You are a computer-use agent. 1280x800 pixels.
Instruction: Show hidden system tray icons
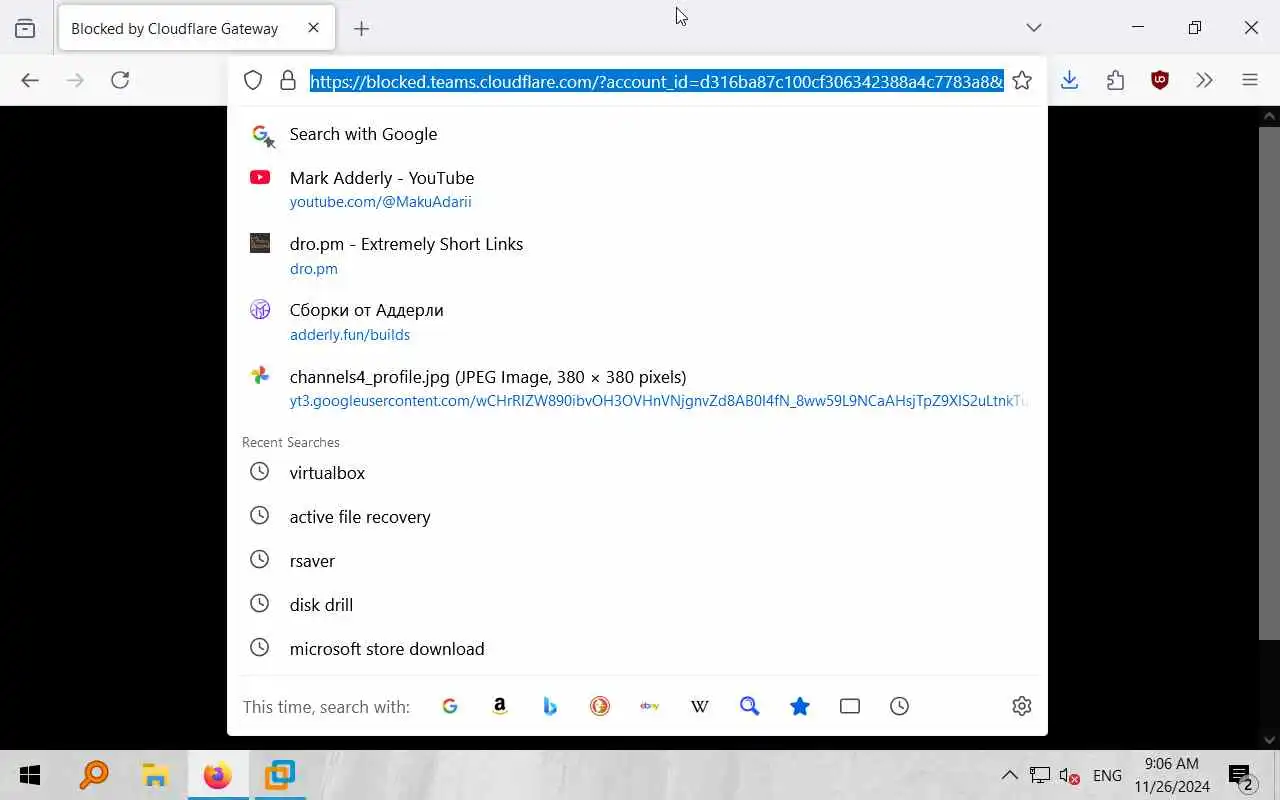point(1010,775)
